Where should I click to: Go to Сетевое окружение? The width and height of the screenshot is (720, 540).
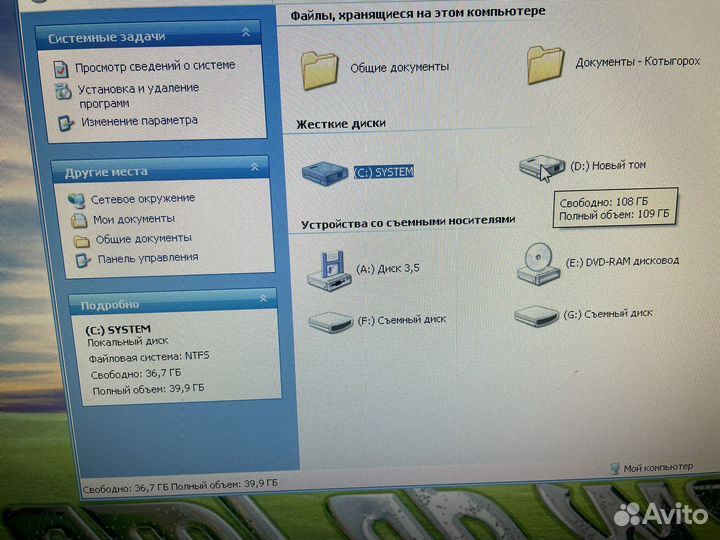pyautogui.click(x=143, y=199)
